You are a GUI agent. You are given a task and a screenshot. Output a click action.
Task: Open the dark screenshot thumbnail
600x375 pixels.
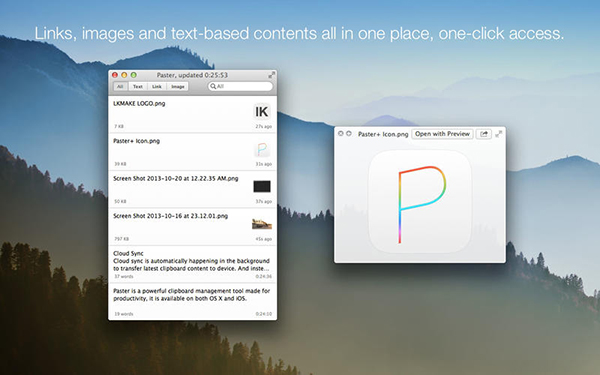point(262,186)
